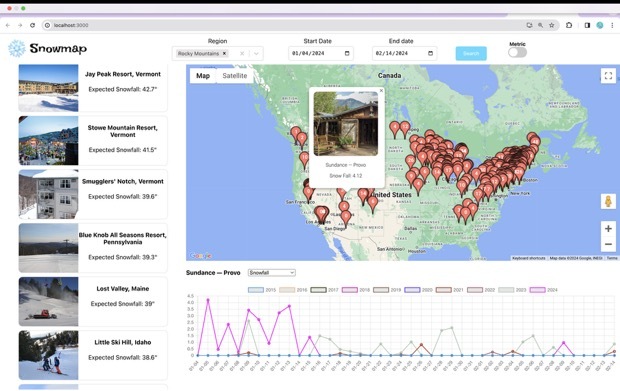The image size is (620, 391).
Task: Expand the Region dropdown chevron
Action: point(256,53)
